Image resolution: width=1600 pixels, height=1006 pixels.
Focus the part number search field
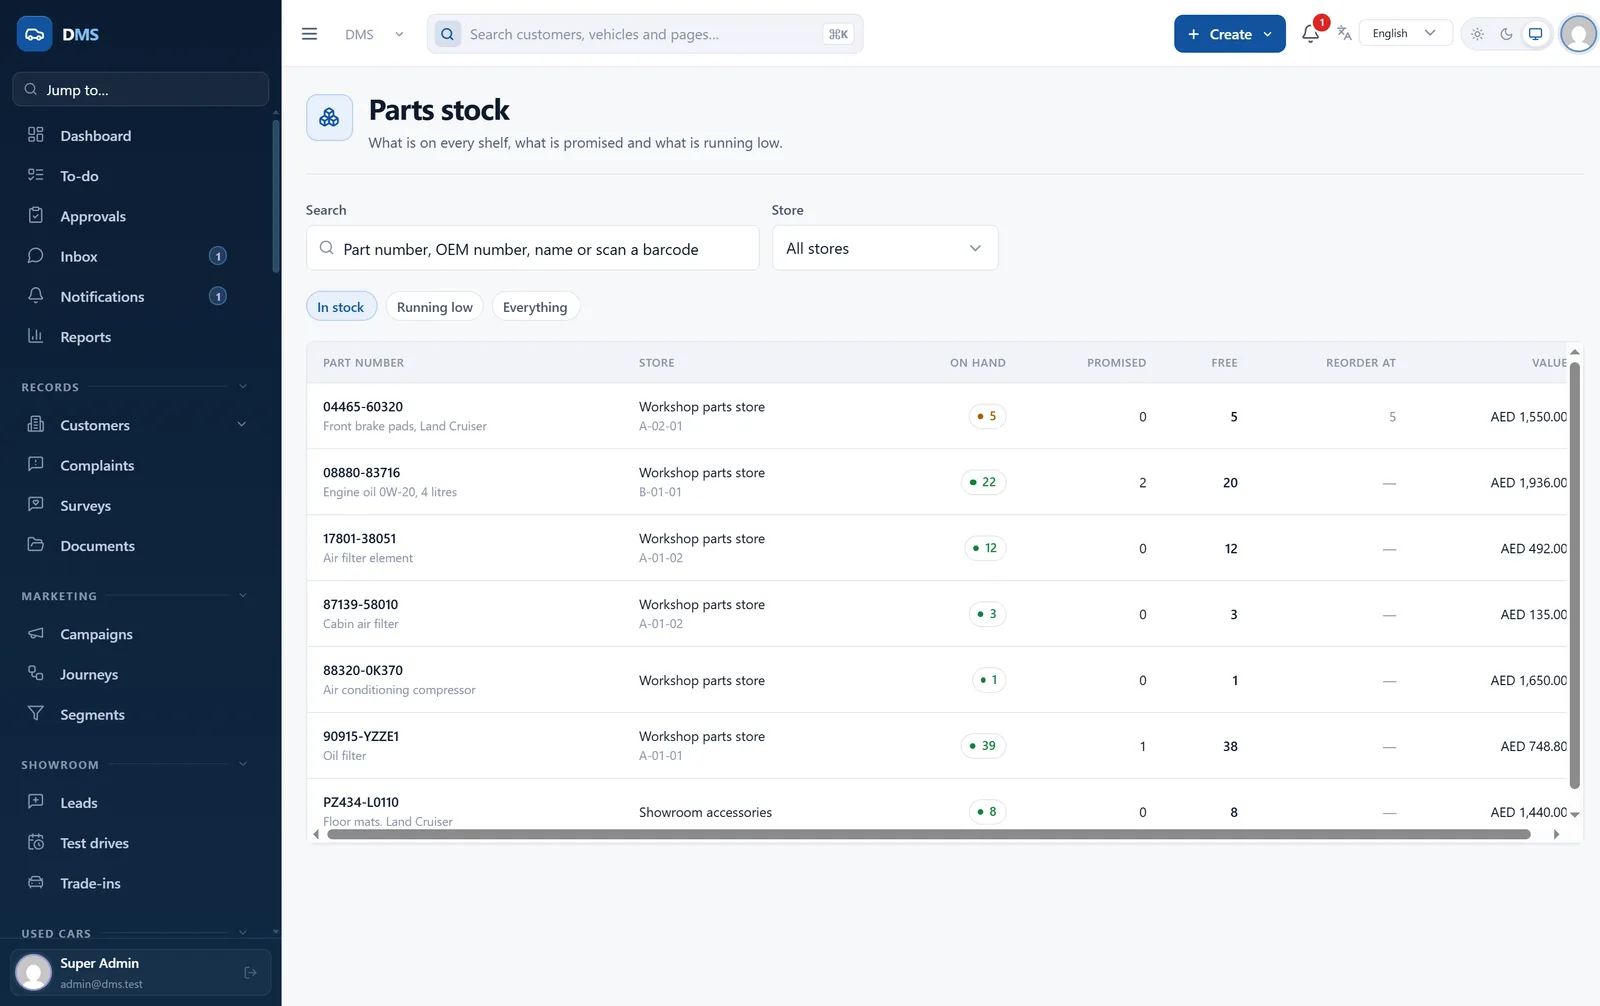[532, 248]
